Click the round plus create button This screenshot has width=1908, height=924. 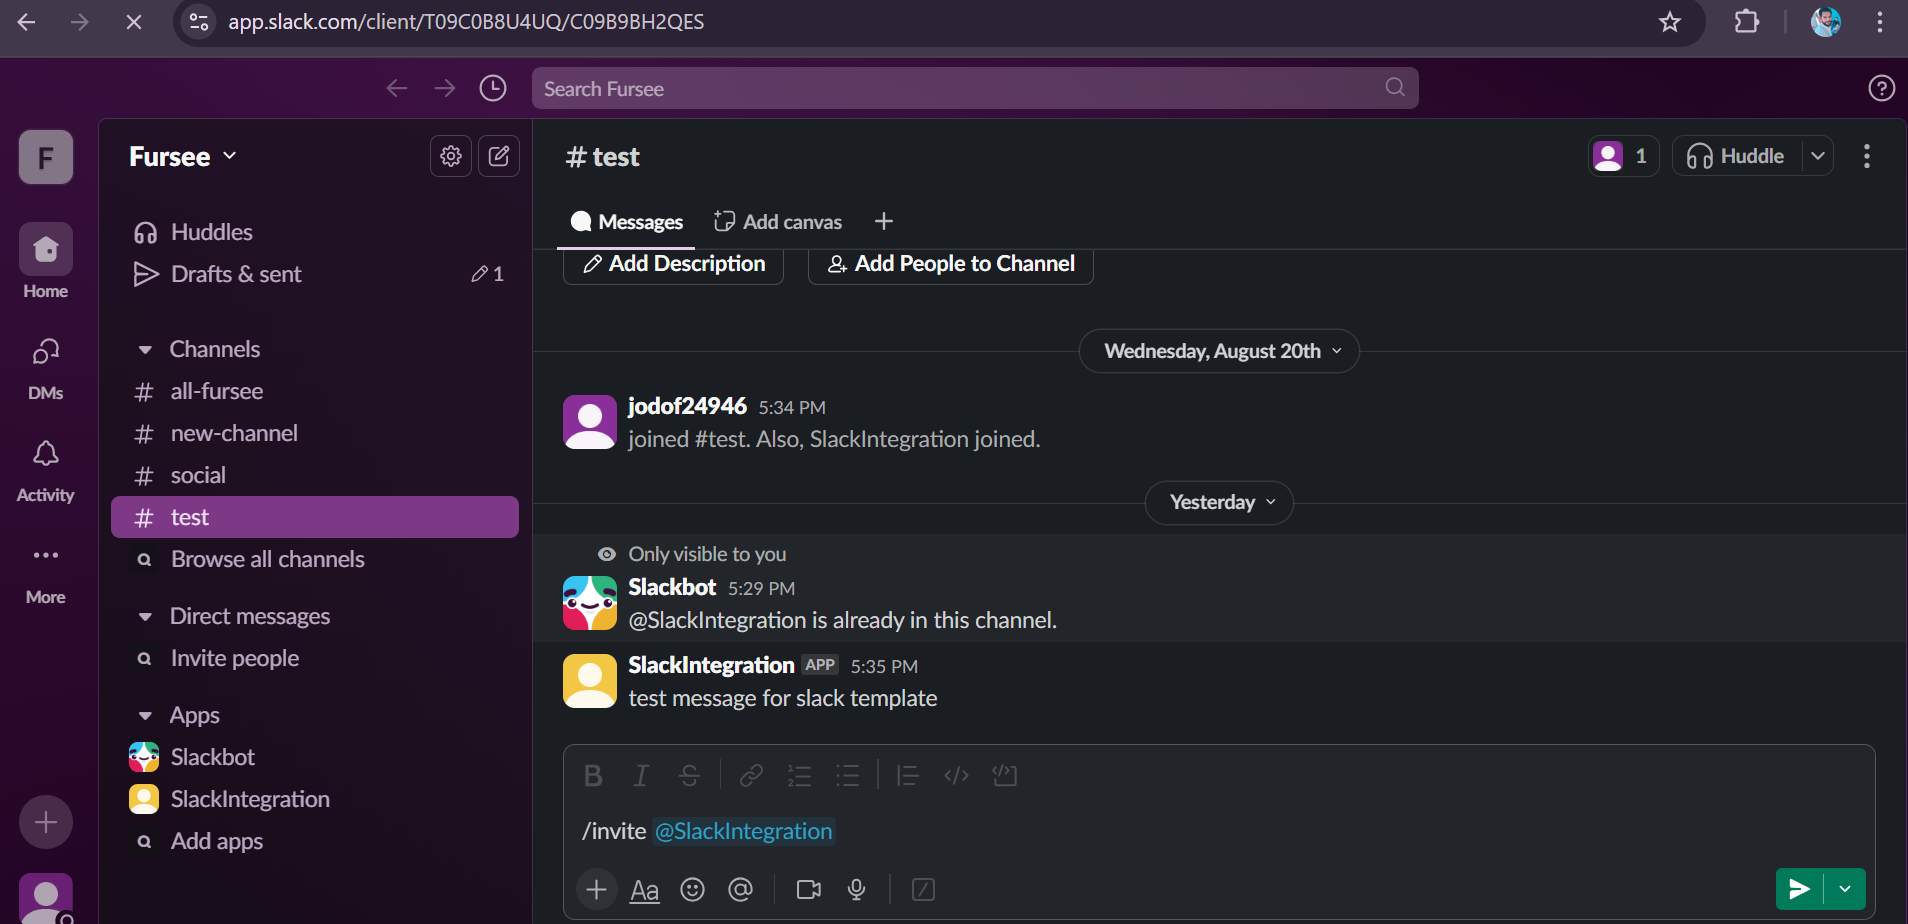46,822
